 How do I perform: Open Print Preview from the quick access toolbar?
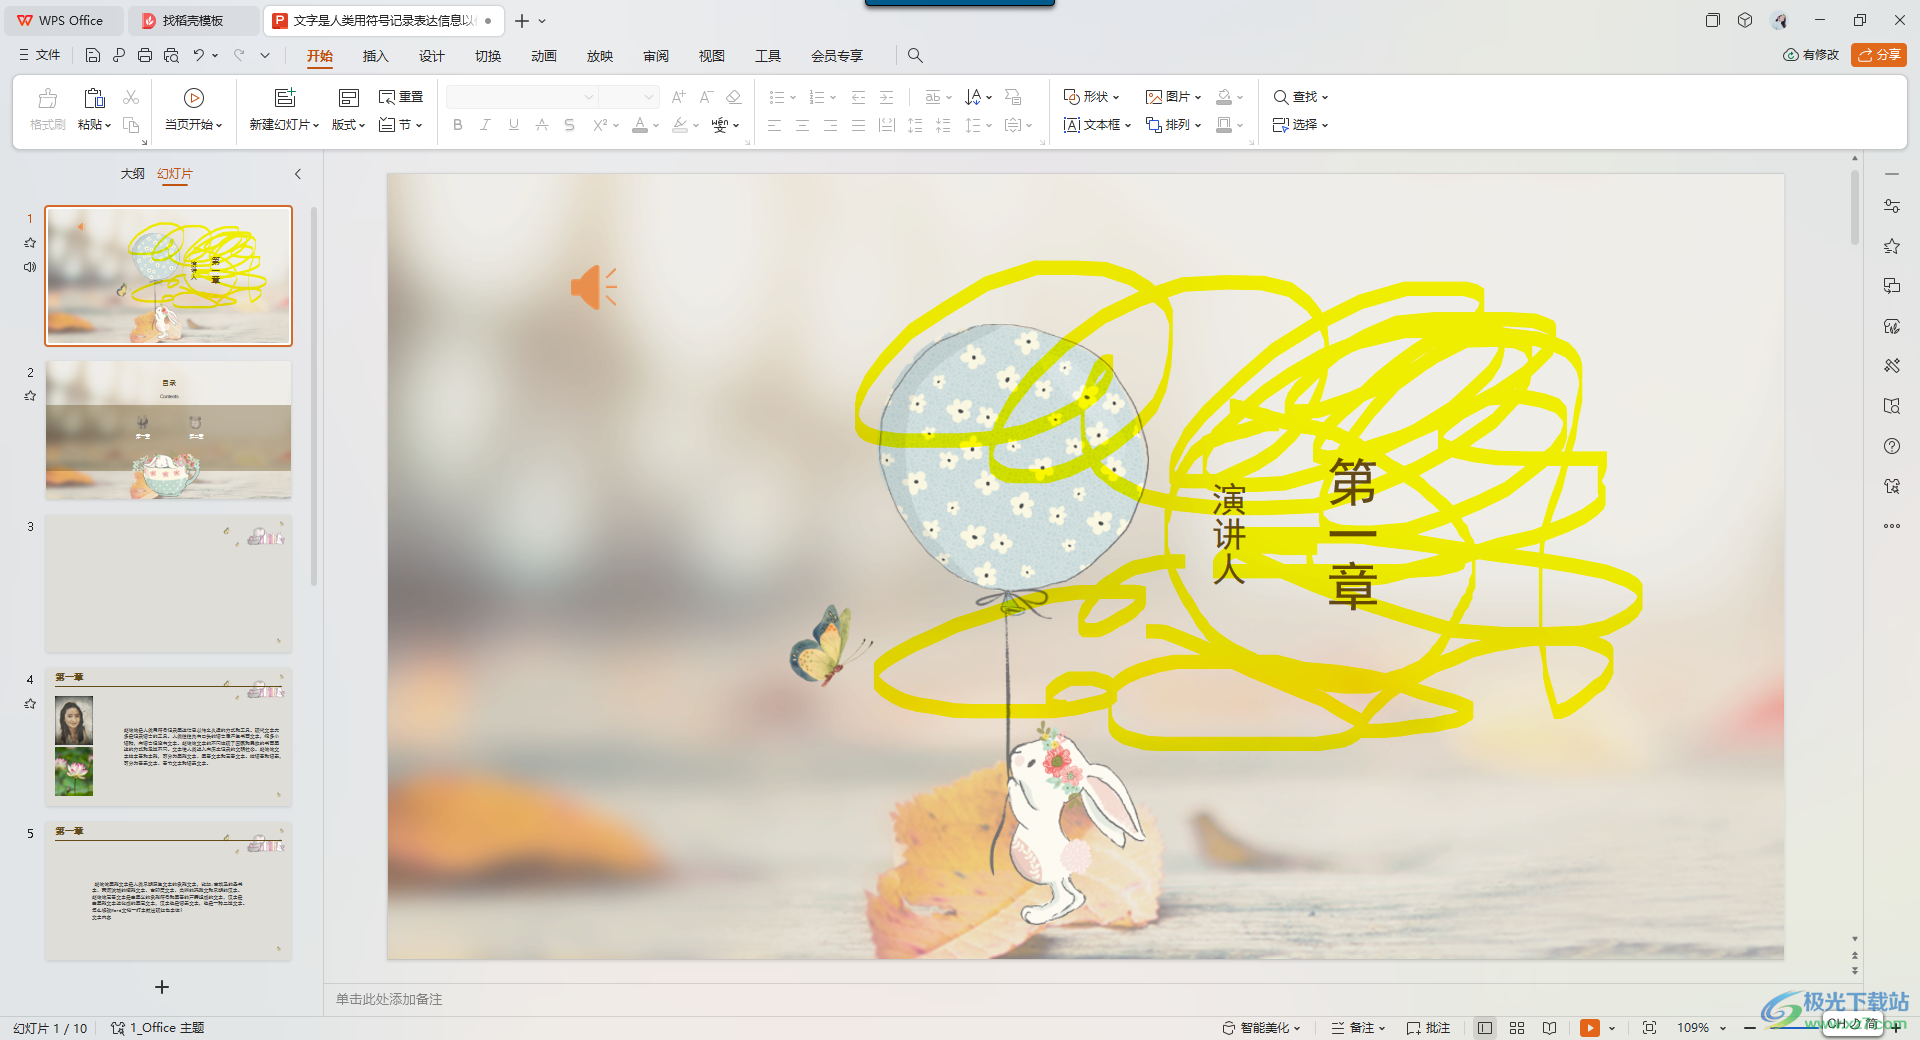coord(171,55)
